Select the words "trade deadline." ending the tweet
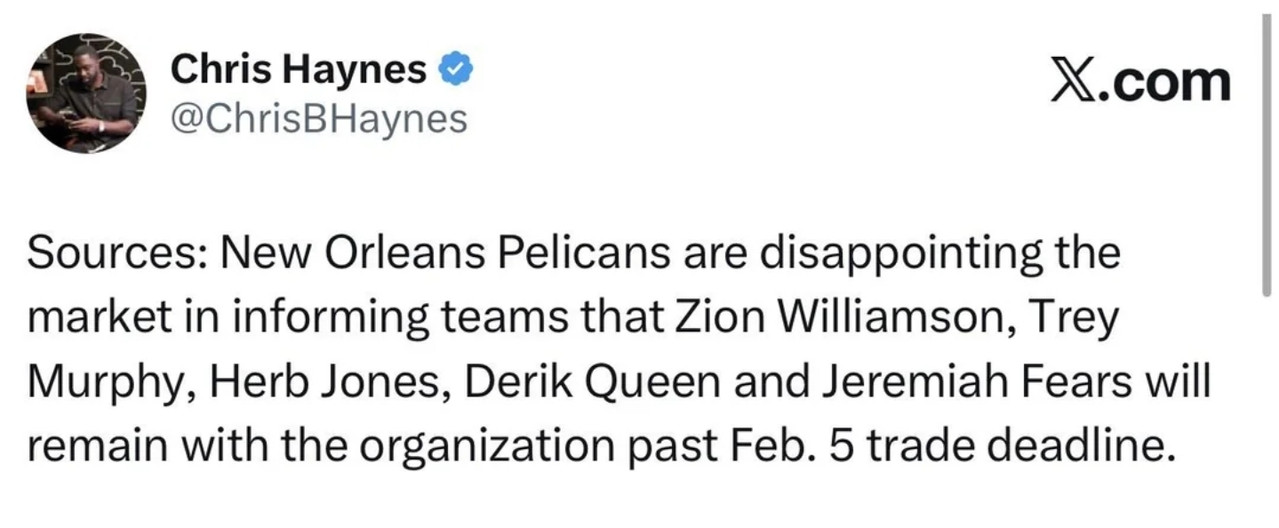 [1017, 444]
